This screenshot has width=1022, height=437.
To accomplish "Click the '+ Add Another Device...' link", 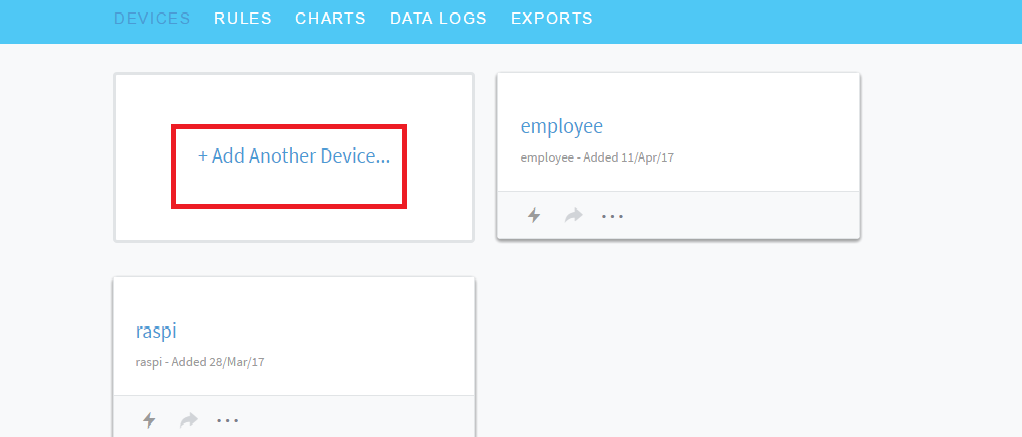I will click(294, 157).
